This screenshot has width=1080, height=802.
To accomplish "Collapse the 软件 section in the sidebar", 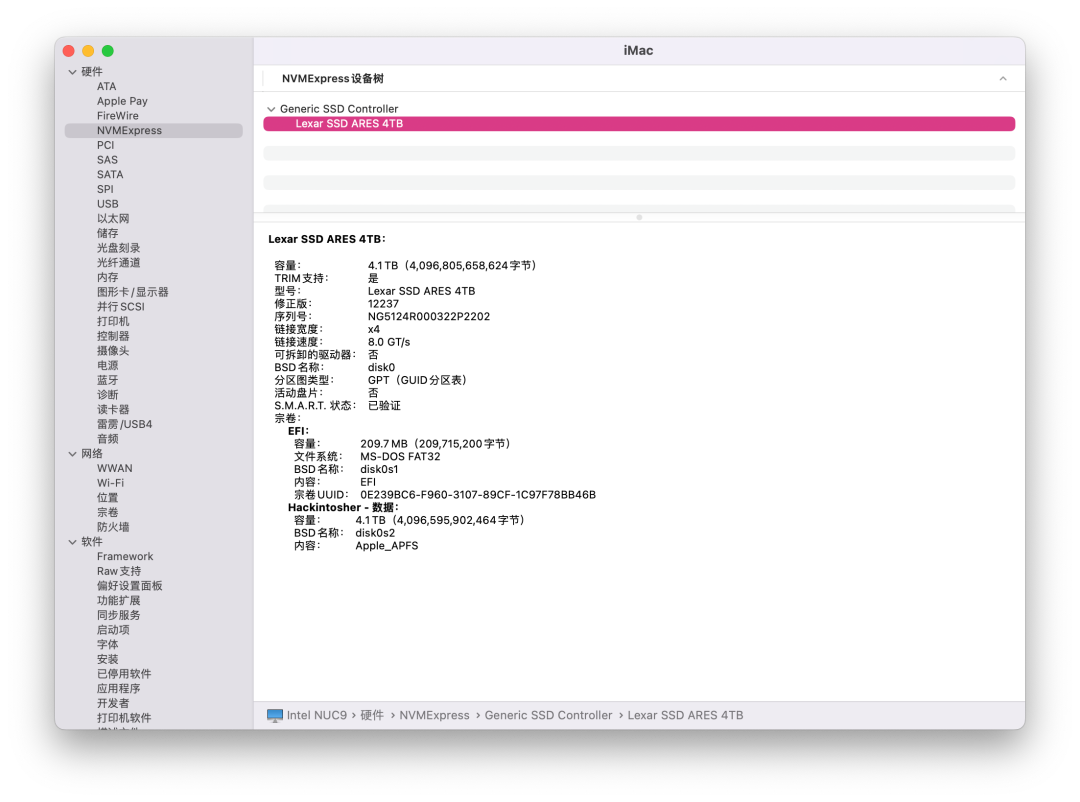I will (x=72, y=542).
